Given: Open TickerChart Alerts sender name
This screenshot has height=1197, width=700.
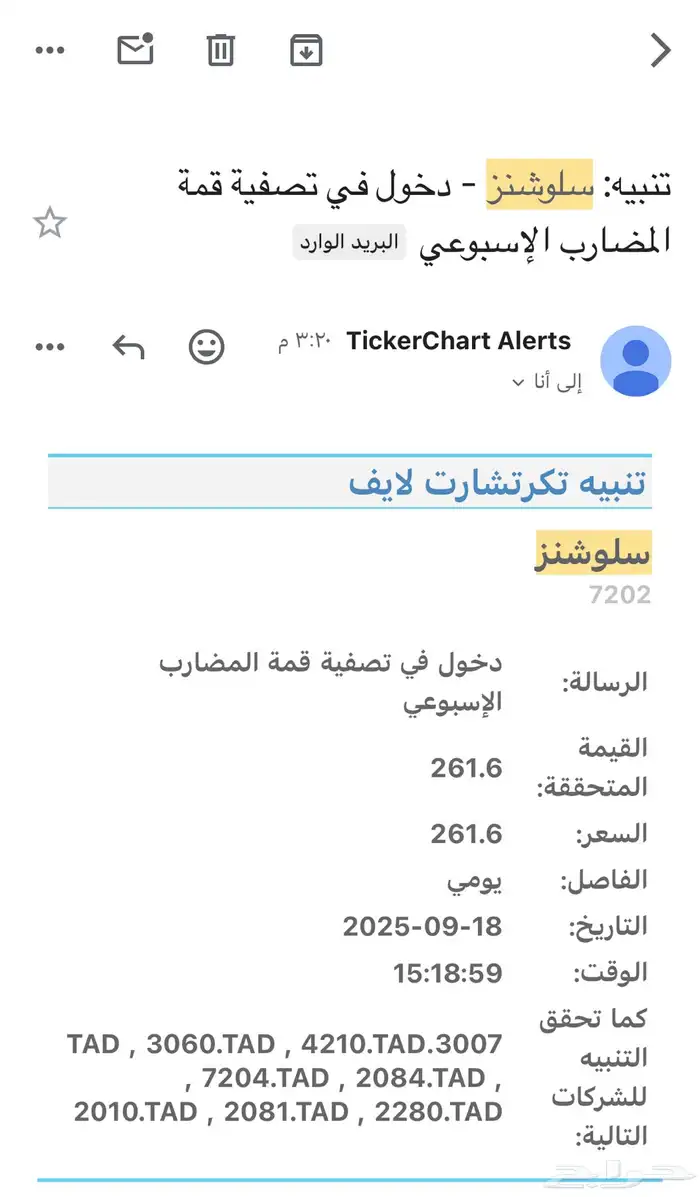Looking at the screenshot, I should (458, 341).
